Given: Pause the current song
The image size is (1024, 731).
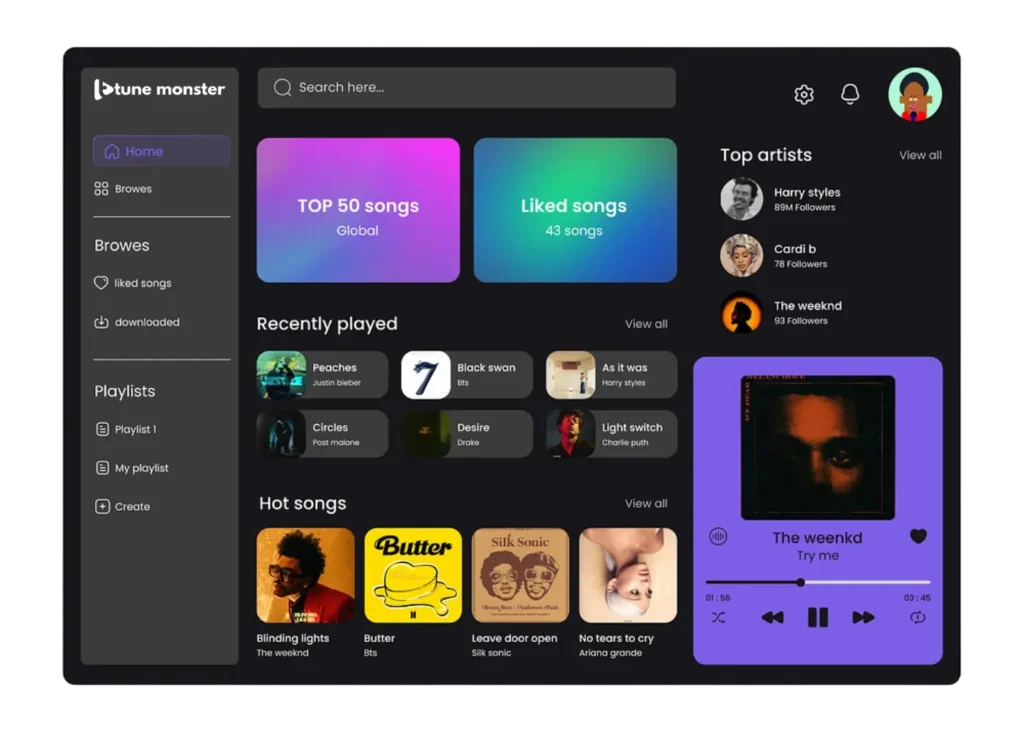Looking at the screenshot, I should 818,617.
